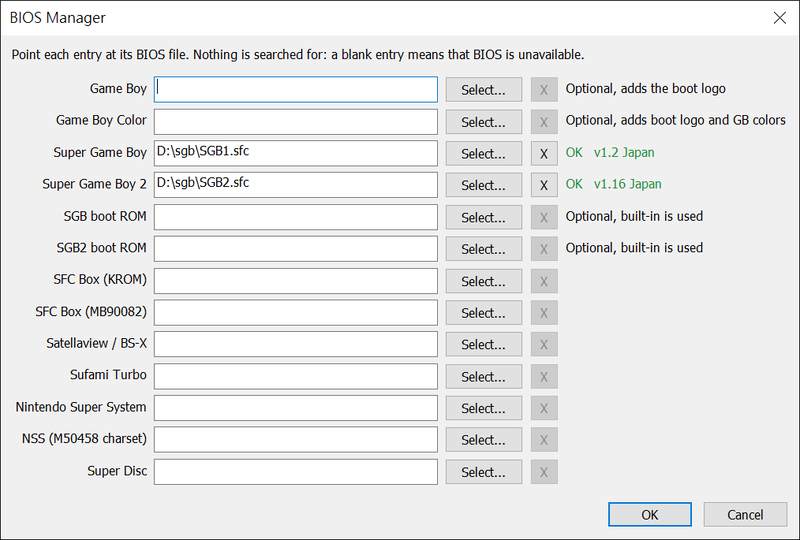
Task: Click the SFC Box (MB90082) path field
Action: tap(296, 312)
